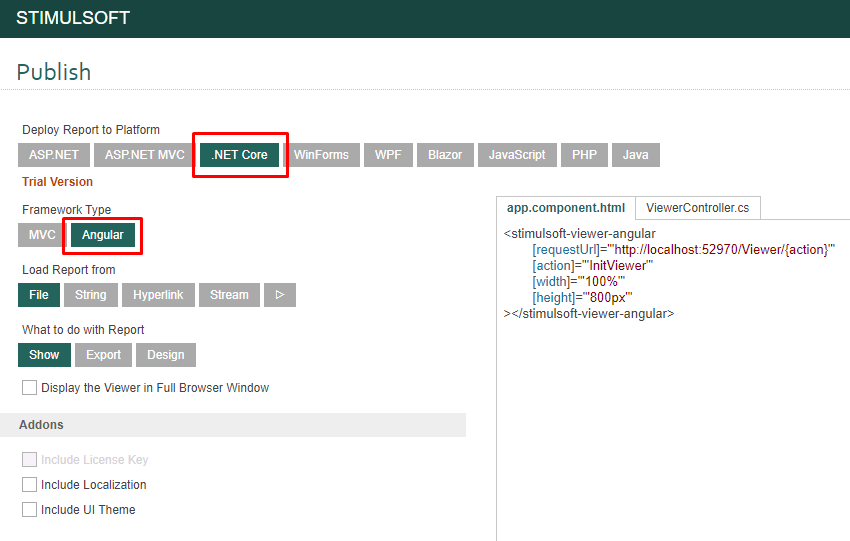Click the opening <stimulsoft-viewer-angular tag line
This screenshot has height=541, width=850.
click(579, 234)
